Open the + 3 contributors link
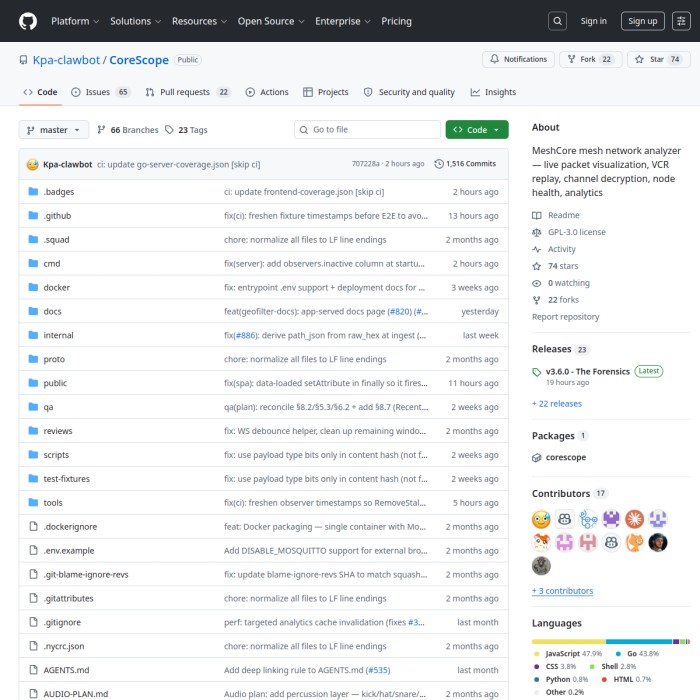 tap(562, 591)
